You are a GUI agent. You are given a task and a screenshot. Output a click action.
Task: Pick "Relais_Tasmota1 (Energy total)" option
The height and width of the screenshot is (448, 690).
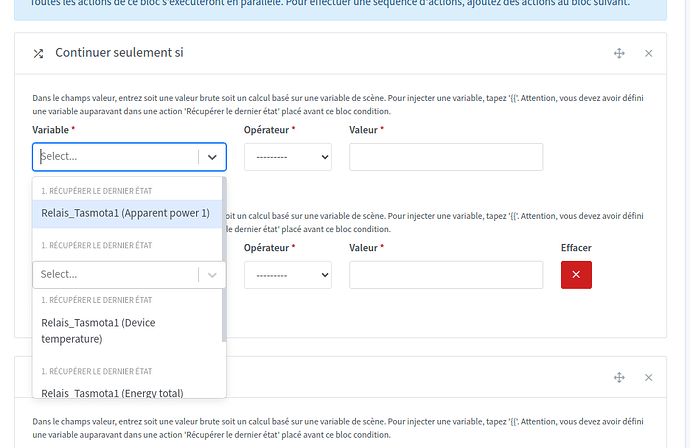(112, 392)
